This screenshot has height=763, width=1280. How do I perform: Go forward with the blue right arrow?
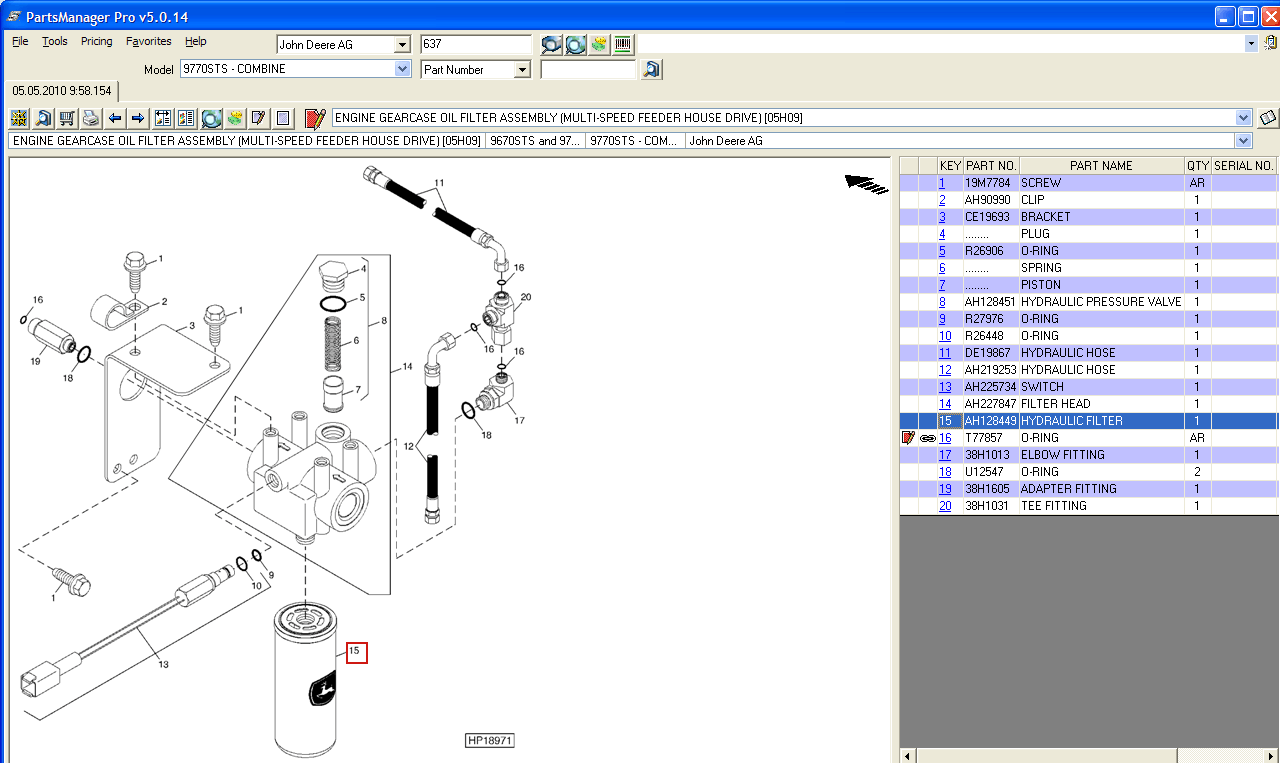[138, 118]
